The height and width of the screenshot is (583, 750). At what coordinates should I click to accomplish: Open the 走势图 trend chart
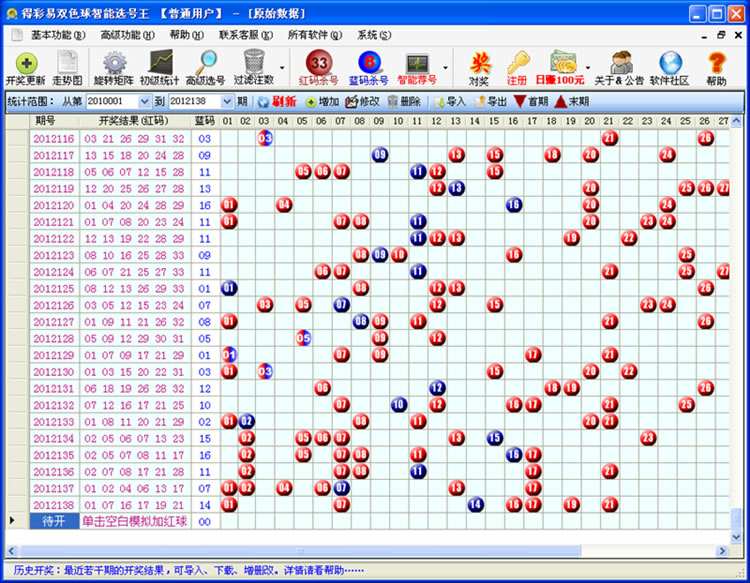68,68
